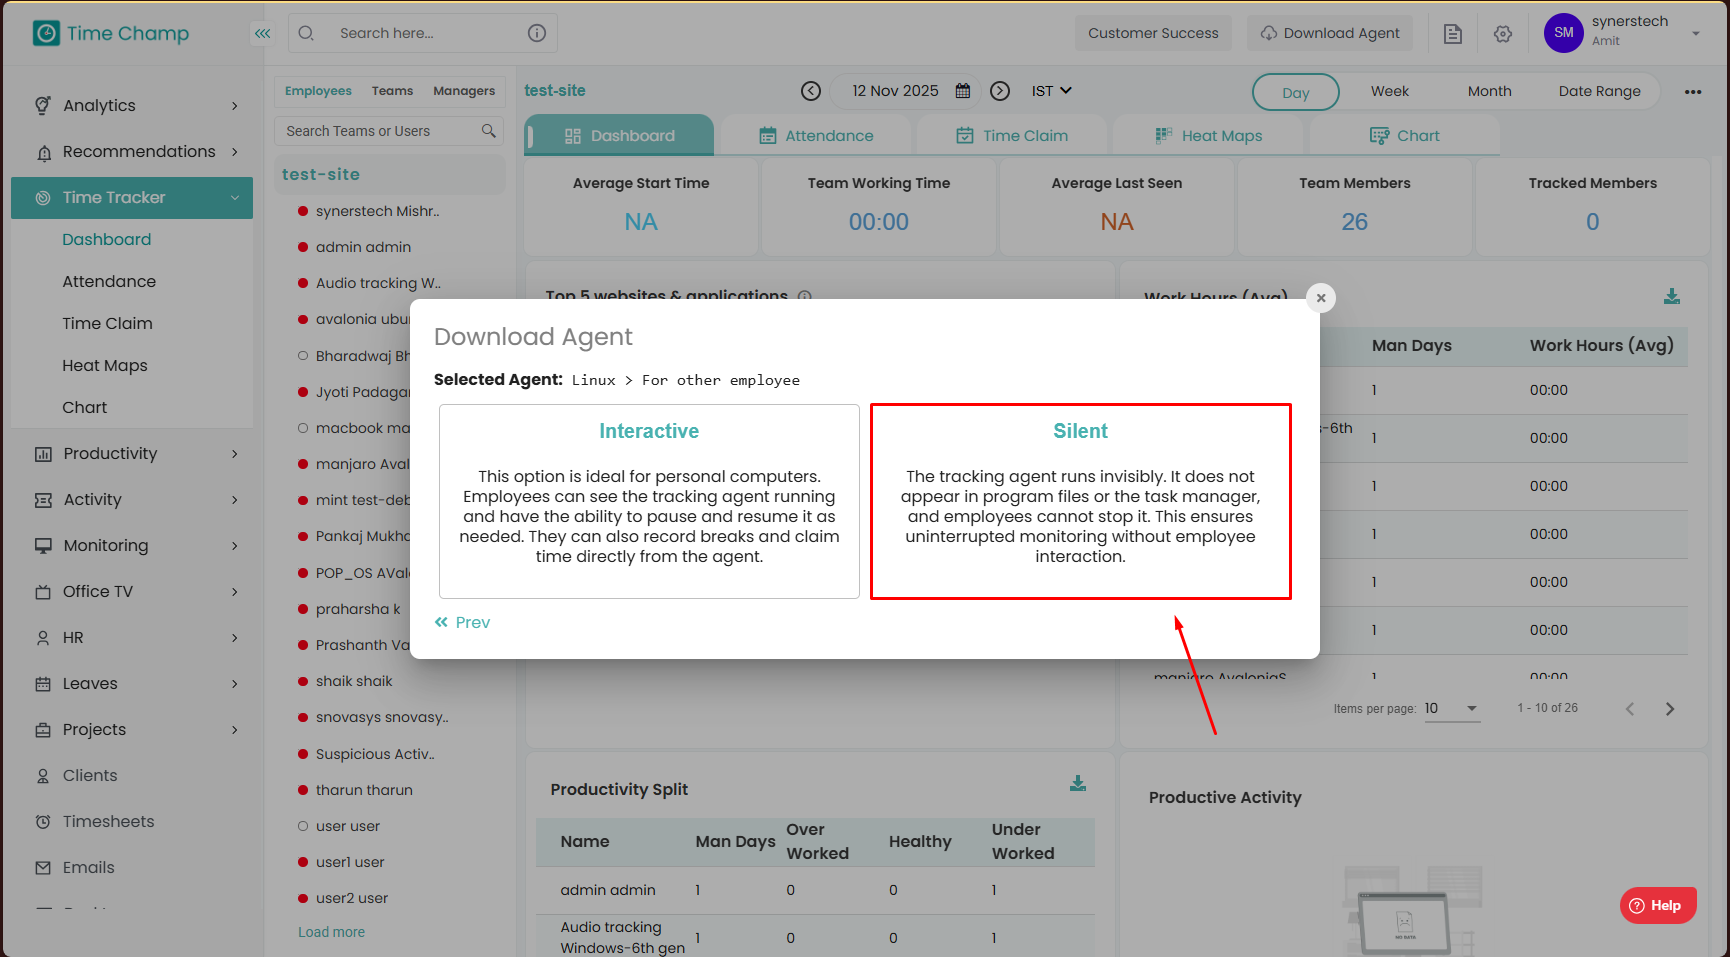1730x957 pixels.
Task: Select the Month view
Action: pos(1490,91)
